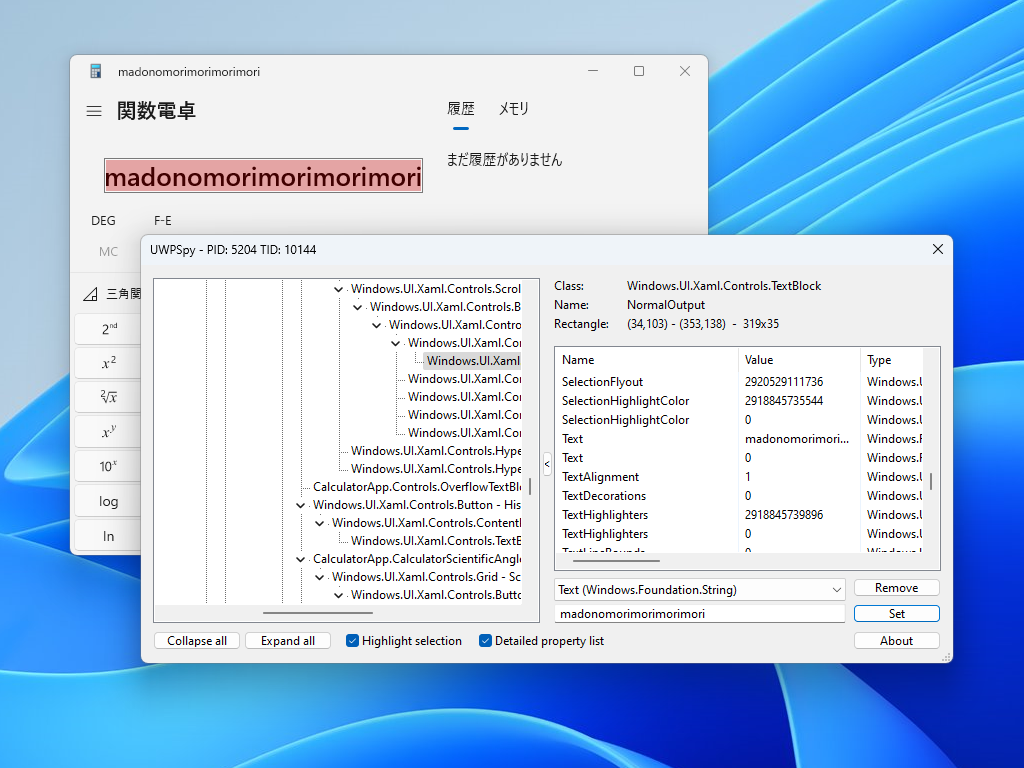Select the TextDecorations property row
The image size is (1024, 768).
[x=739, y=496]
